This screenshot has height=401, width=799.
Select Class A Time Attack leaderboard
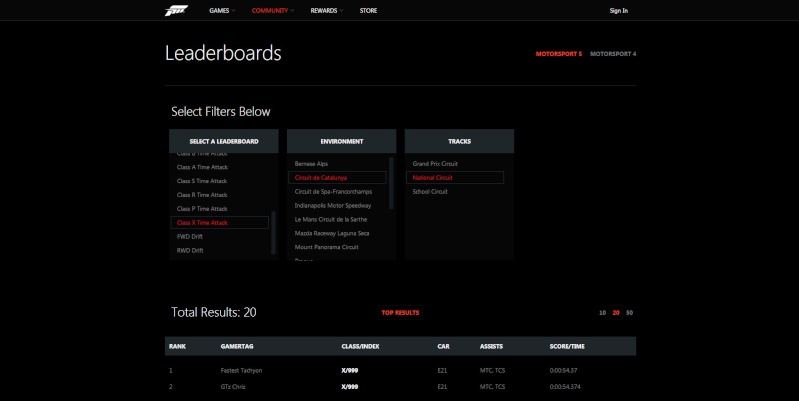202,167
